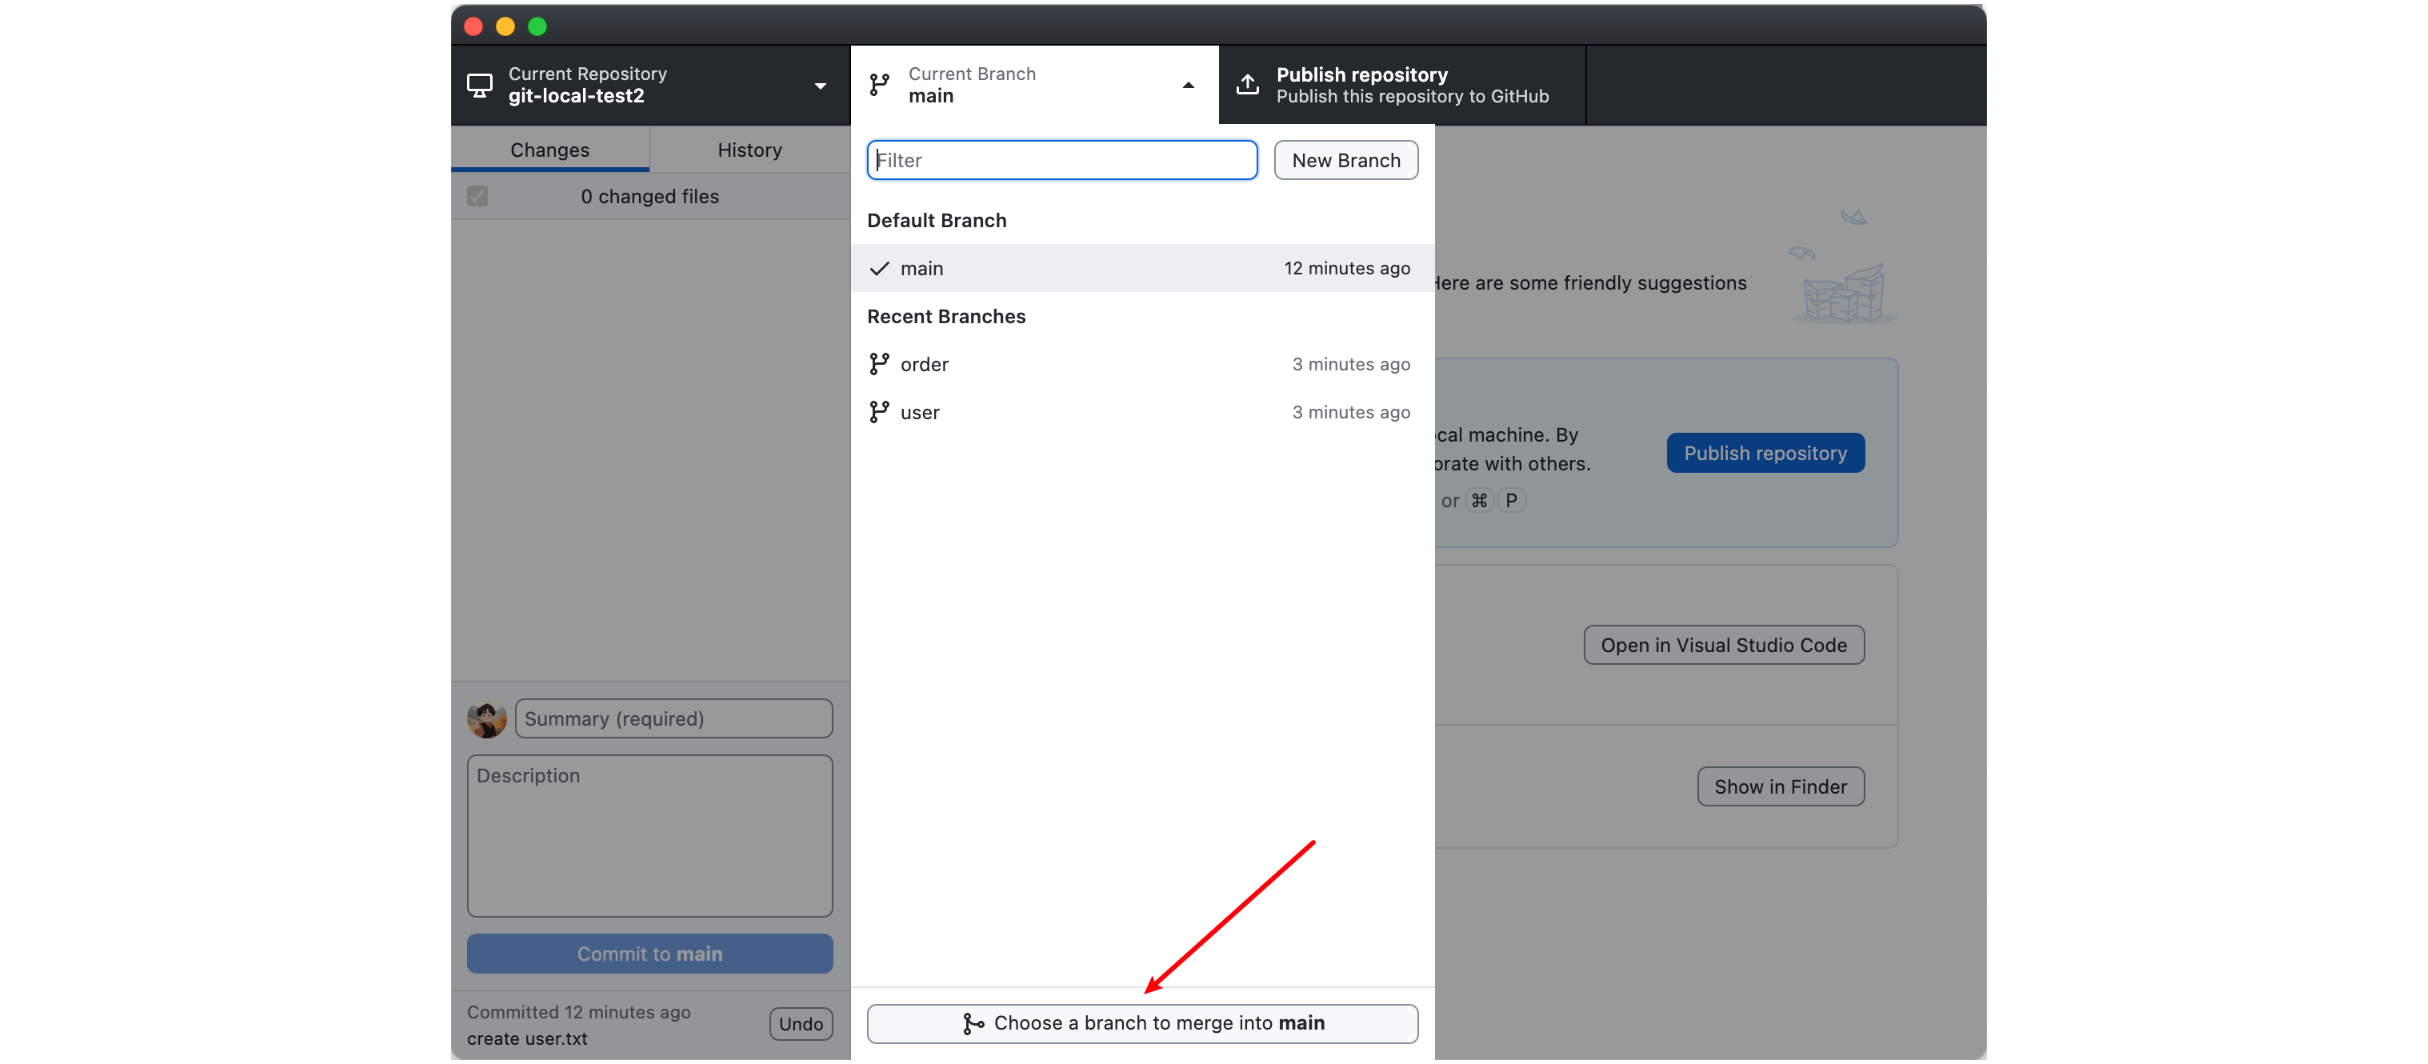Click the Summary (required) input field

(673, 719)
